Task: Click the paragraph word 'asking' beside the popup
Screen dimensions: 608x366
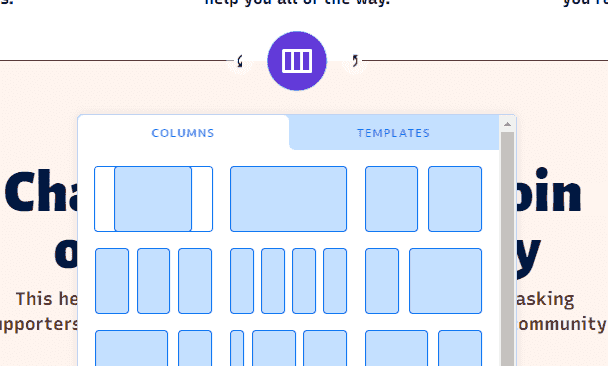Action: tap(545, 299)
